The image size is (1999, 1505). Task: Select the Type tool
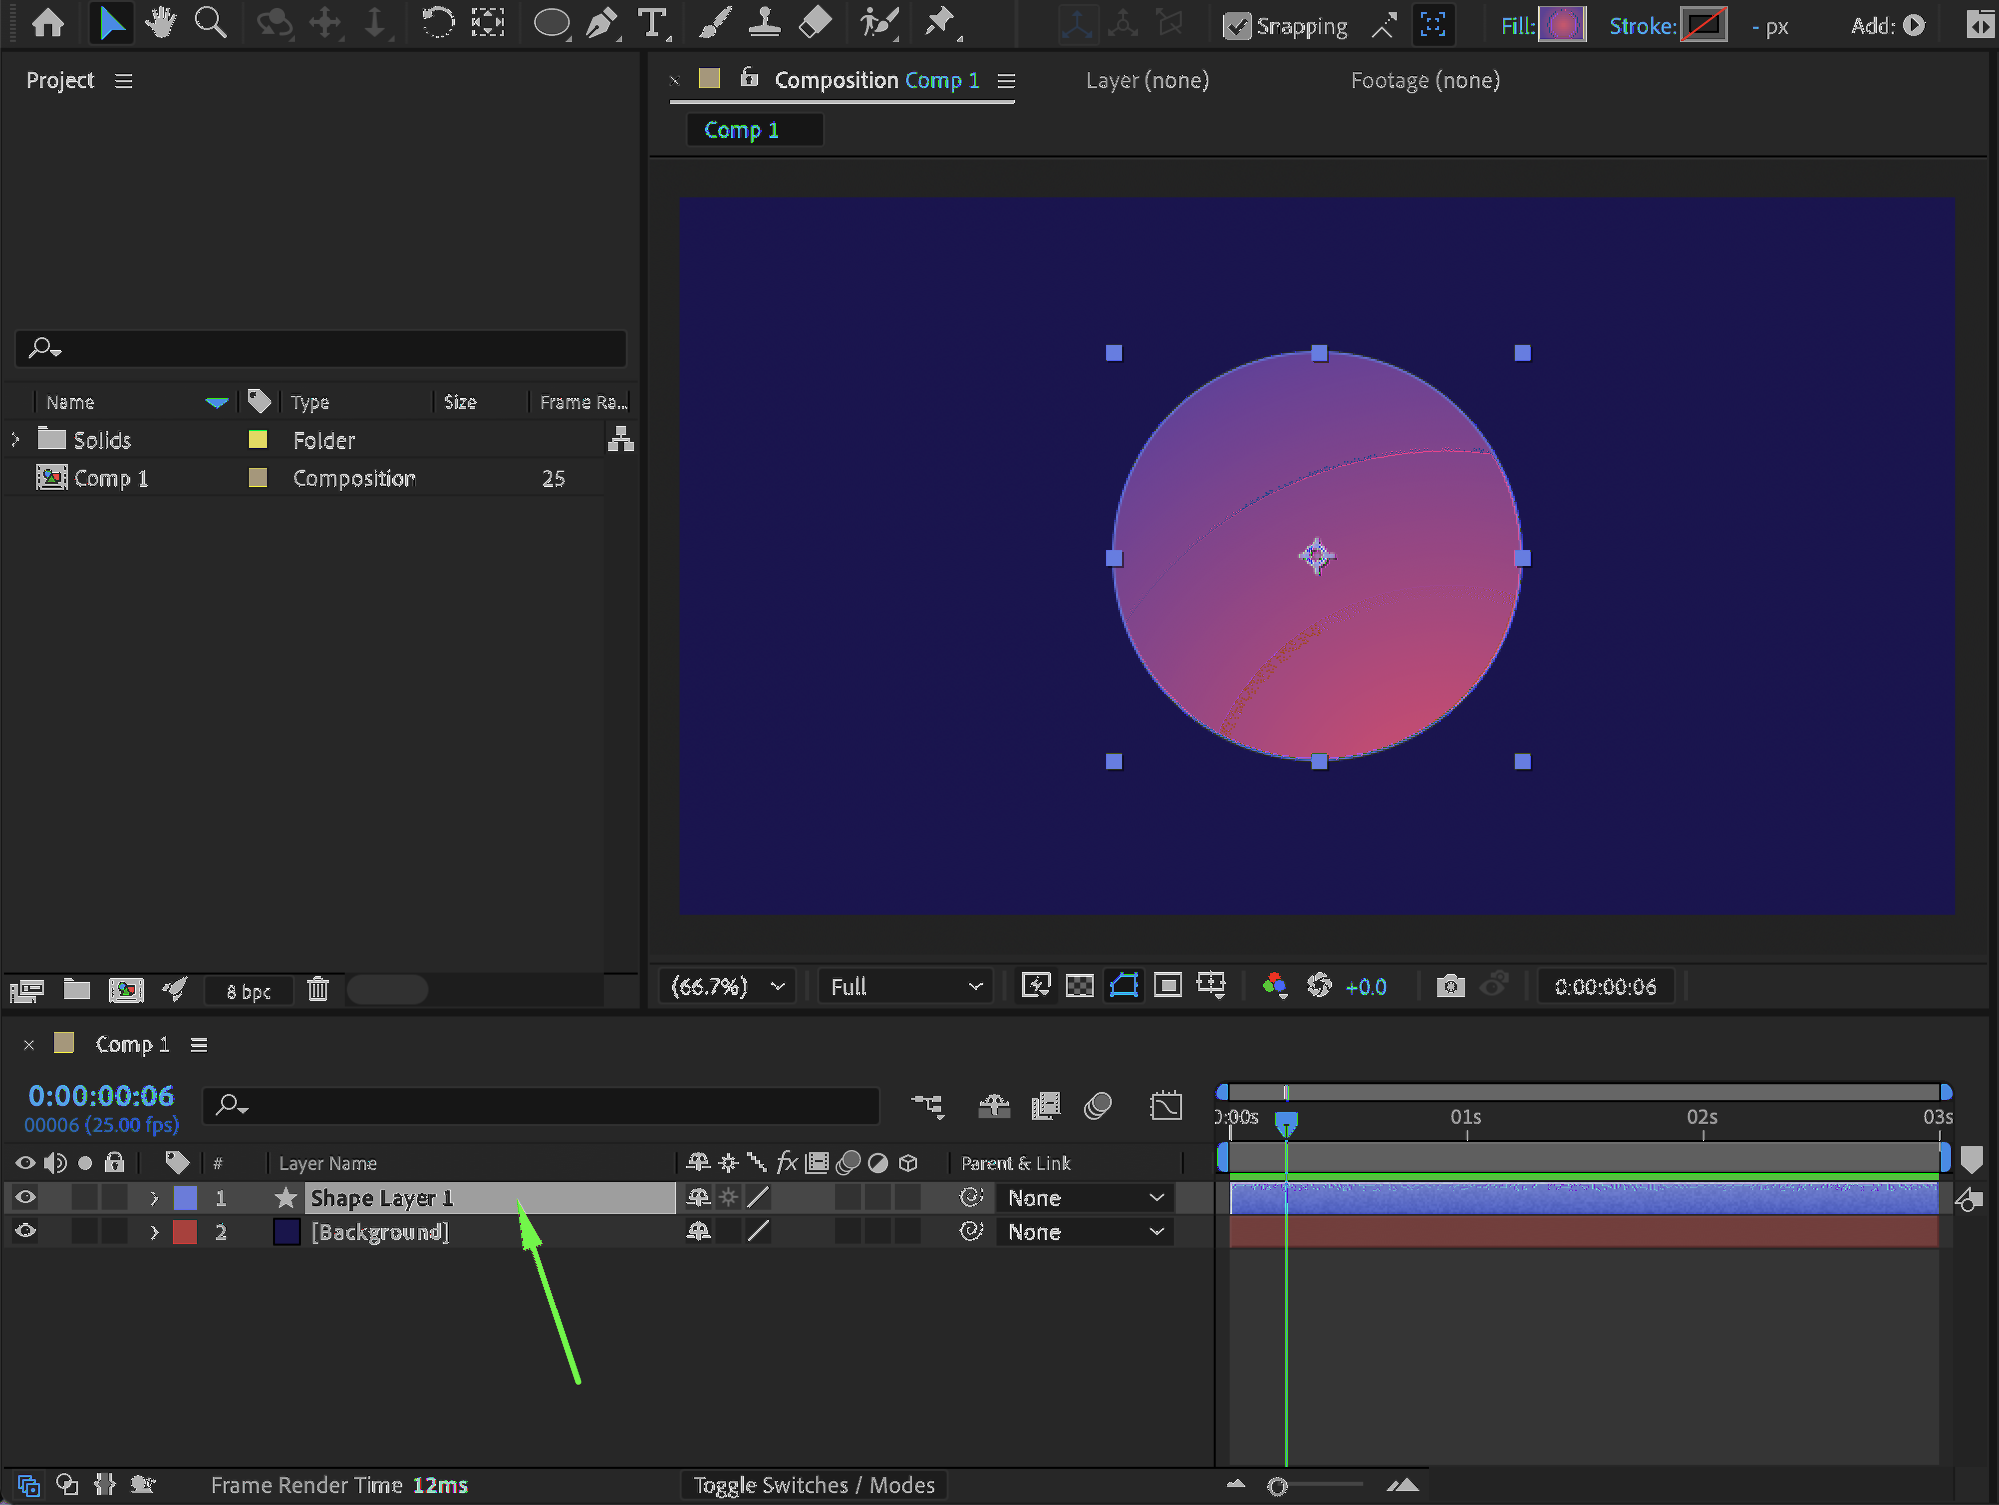[x=652, y=22]
